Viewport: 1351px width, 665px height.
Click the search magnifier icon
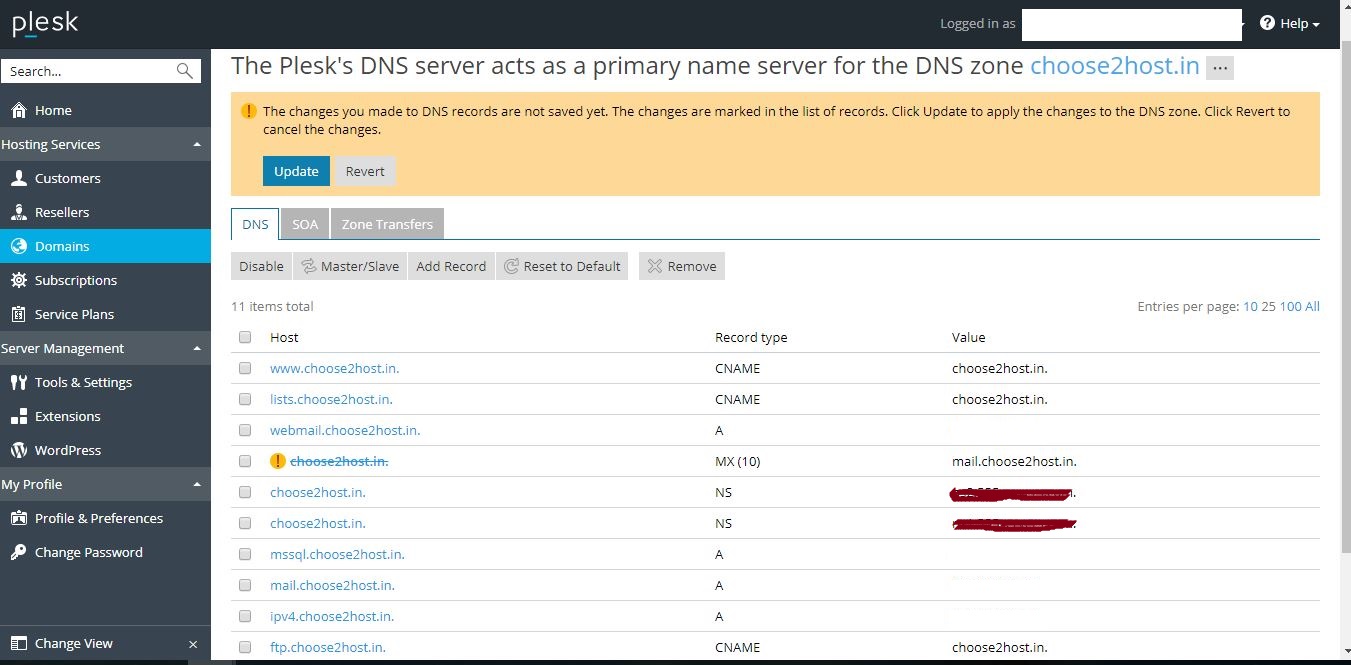pyautogui.click(x=184, y=71)
